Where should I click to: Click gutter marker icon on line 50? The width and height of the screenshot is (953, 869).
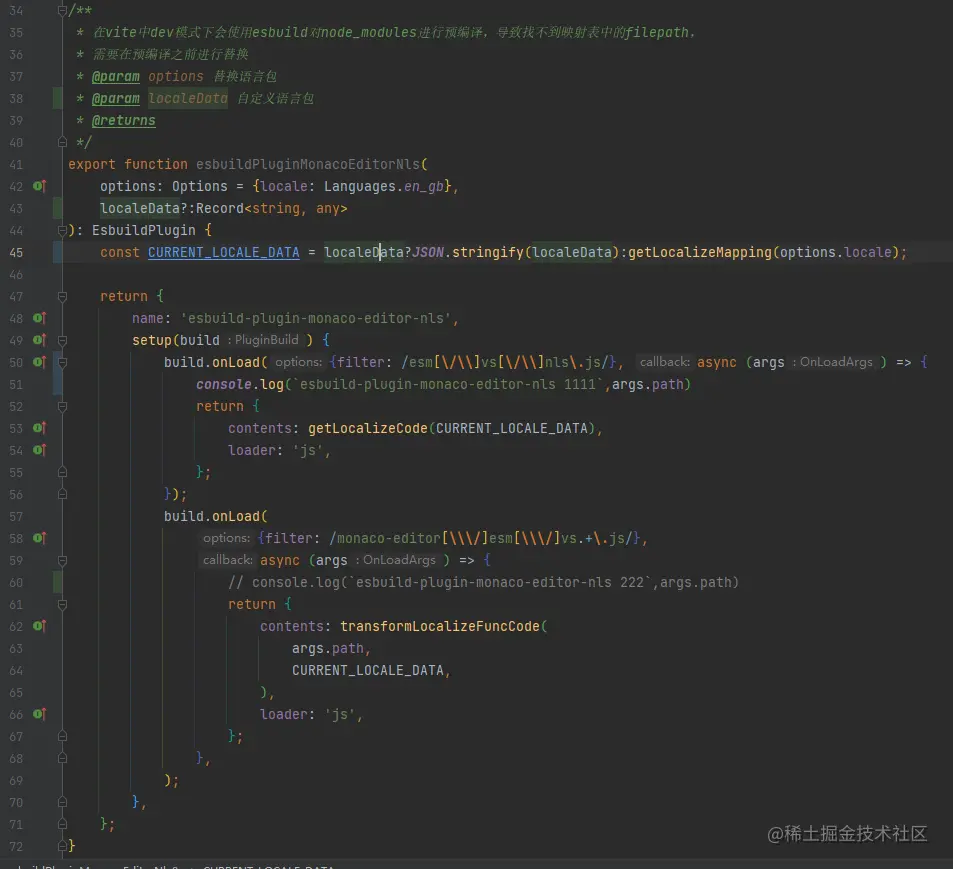pos(40,362)
